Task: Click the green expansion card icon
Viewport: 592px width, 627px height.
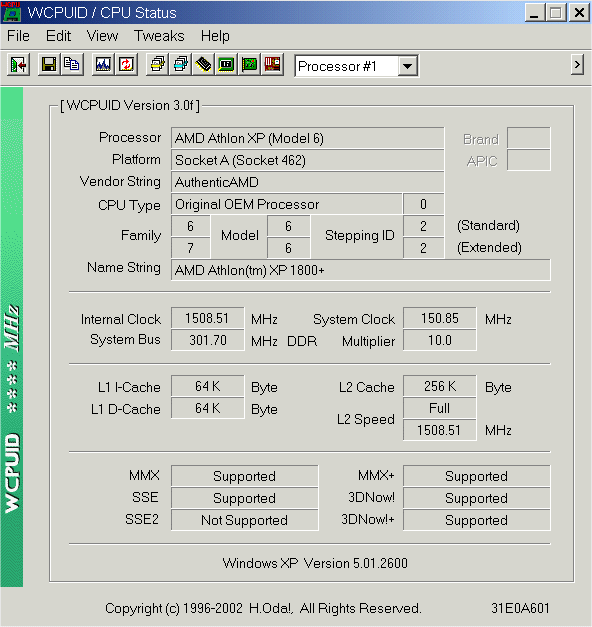Action: pyautogui.click(x=250, y=64)
